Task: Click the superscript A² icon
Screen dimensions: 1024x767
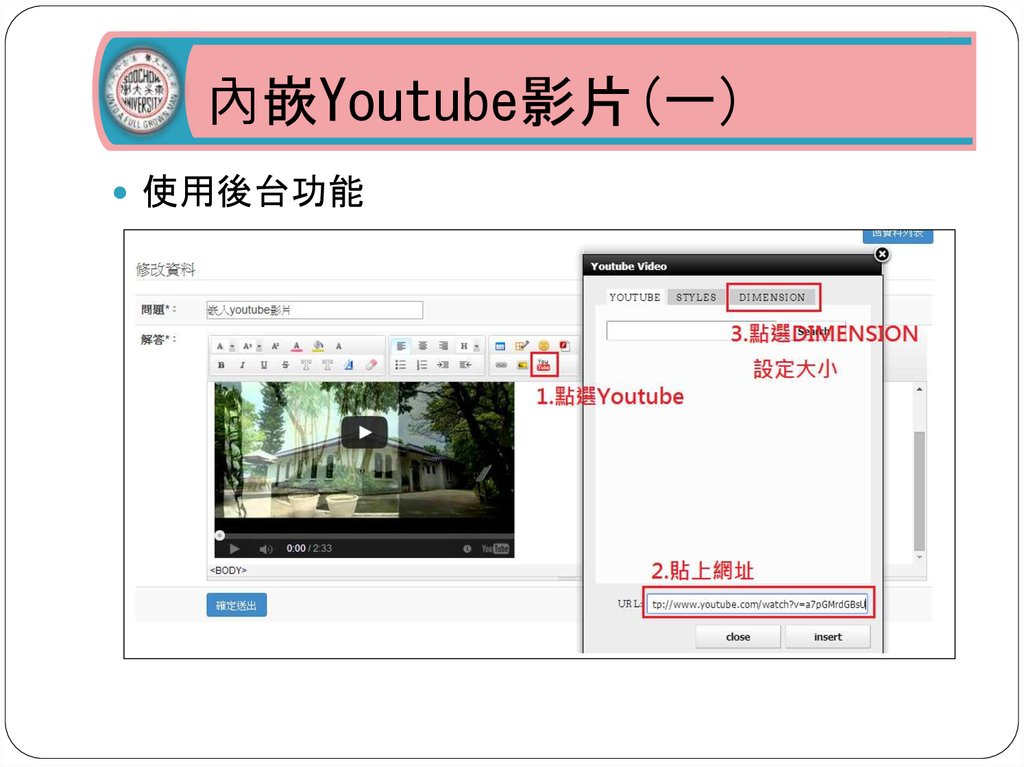Action: tap(275, 346)
